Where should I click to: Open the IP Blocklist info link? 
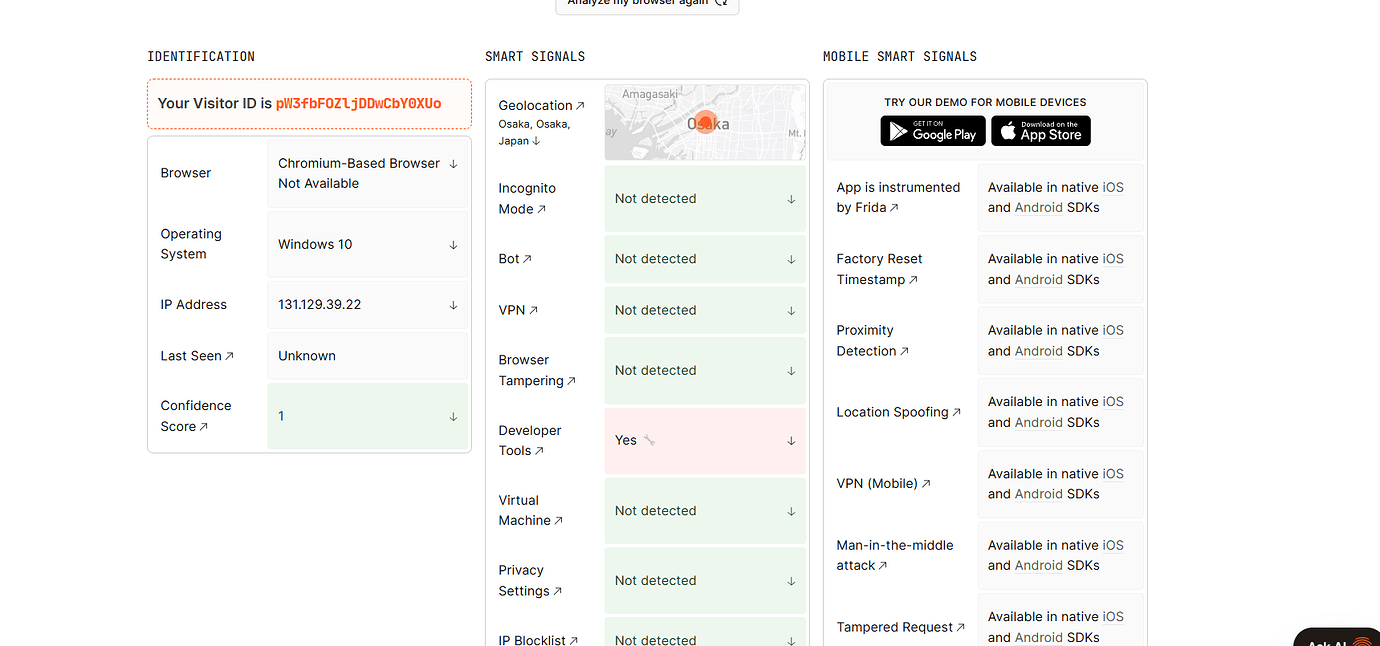[538, 640]
